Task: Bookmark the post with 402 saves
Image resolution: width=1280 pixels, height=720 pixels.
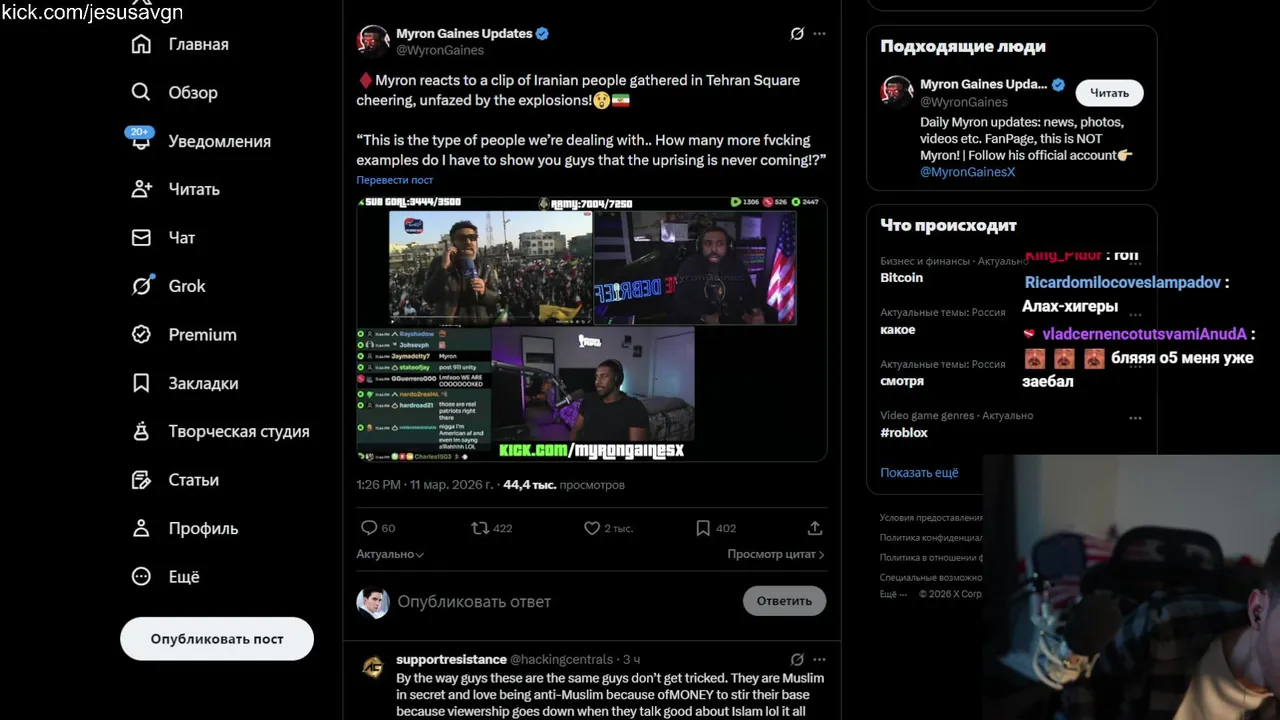Action: point(703,528)
